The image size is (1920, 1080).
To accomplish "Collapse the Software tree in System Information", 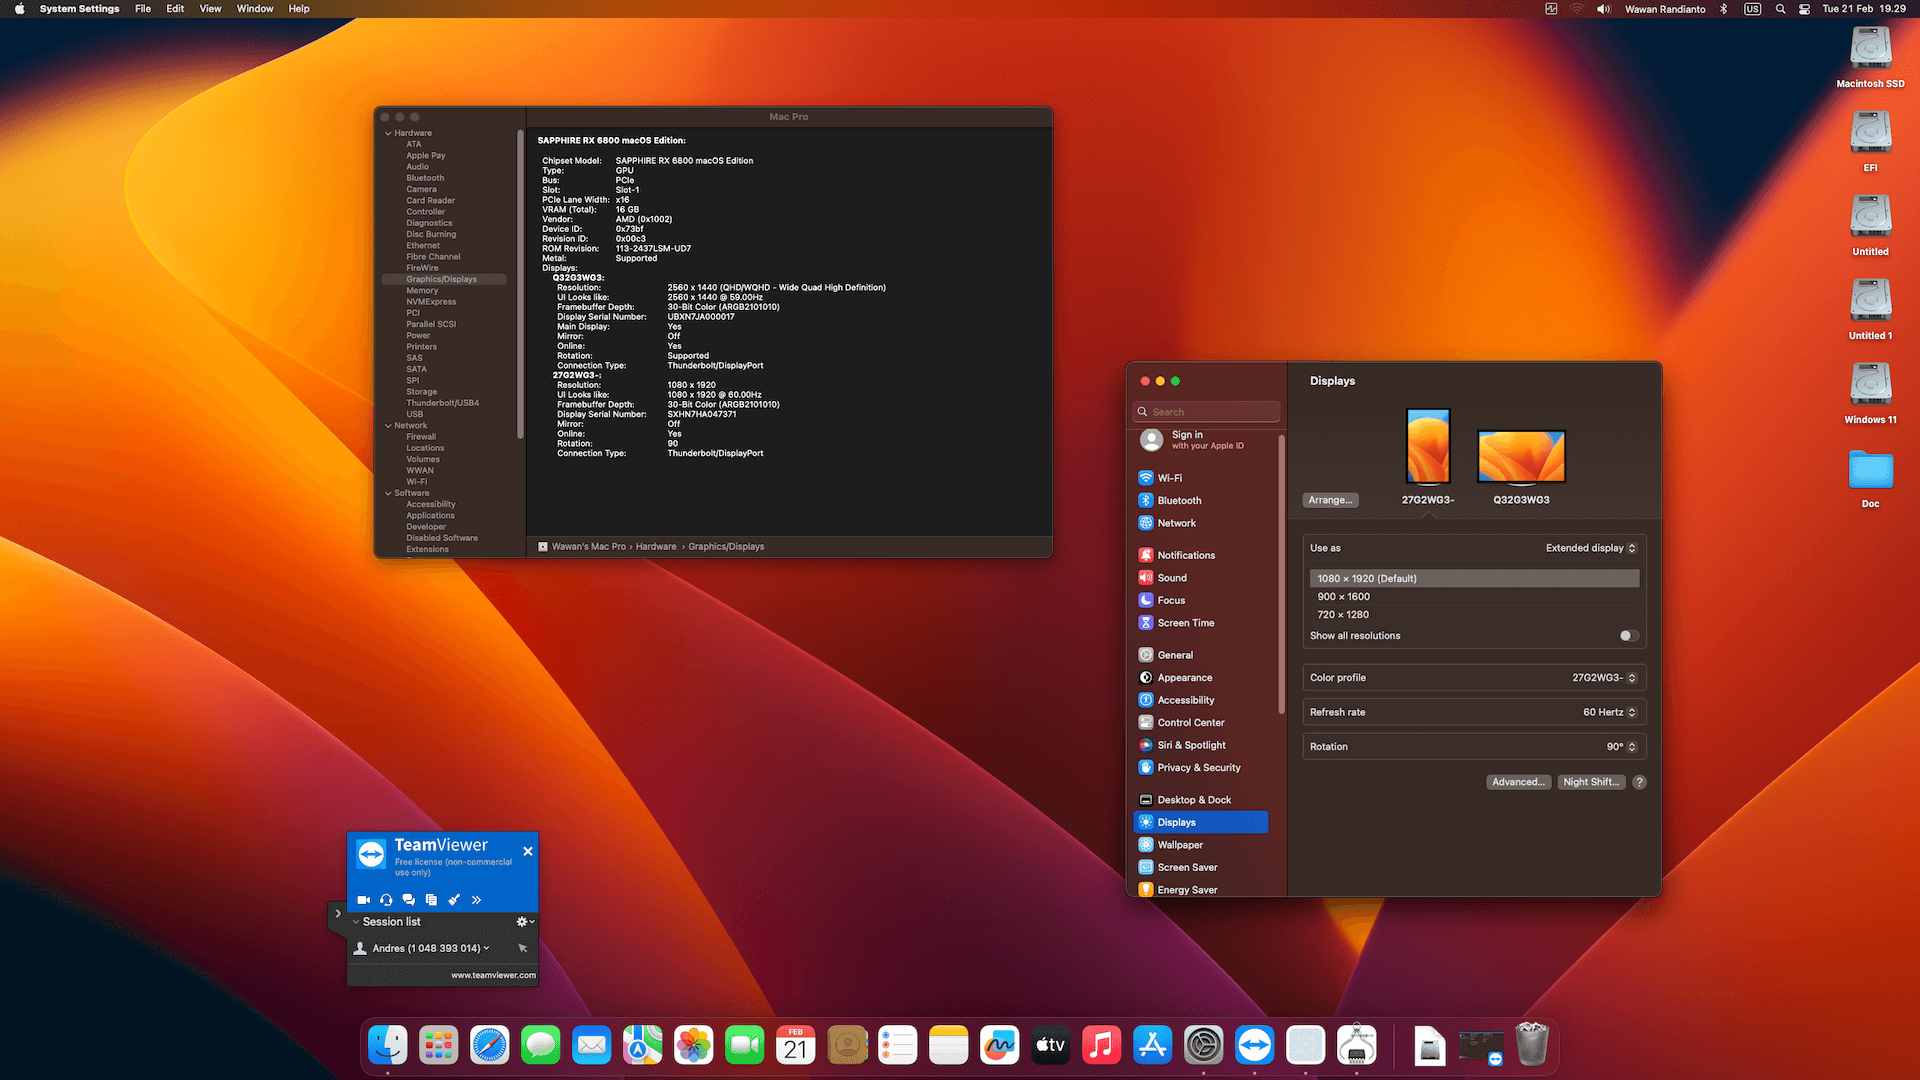I will 388,493.
